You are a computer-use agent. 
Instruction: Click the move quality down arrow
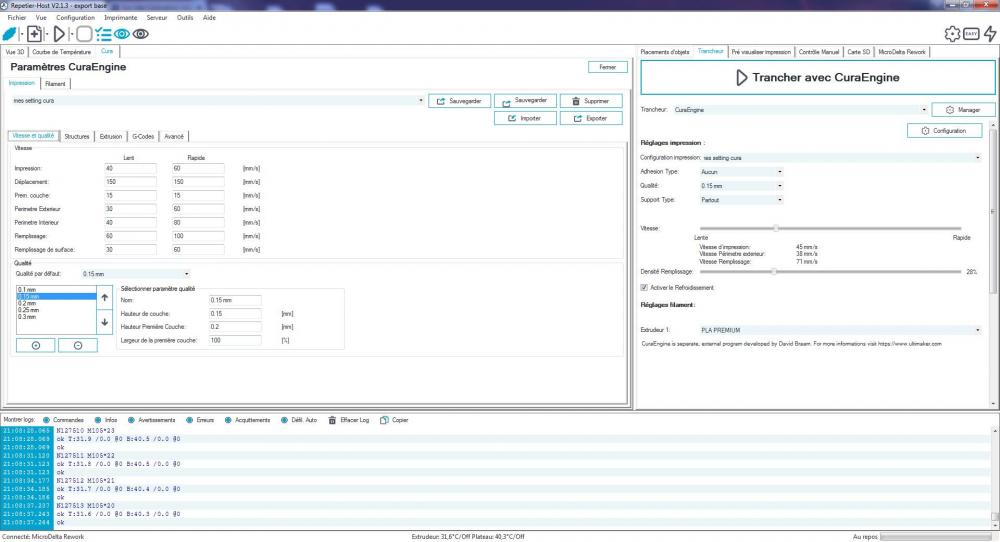point(105,322)
